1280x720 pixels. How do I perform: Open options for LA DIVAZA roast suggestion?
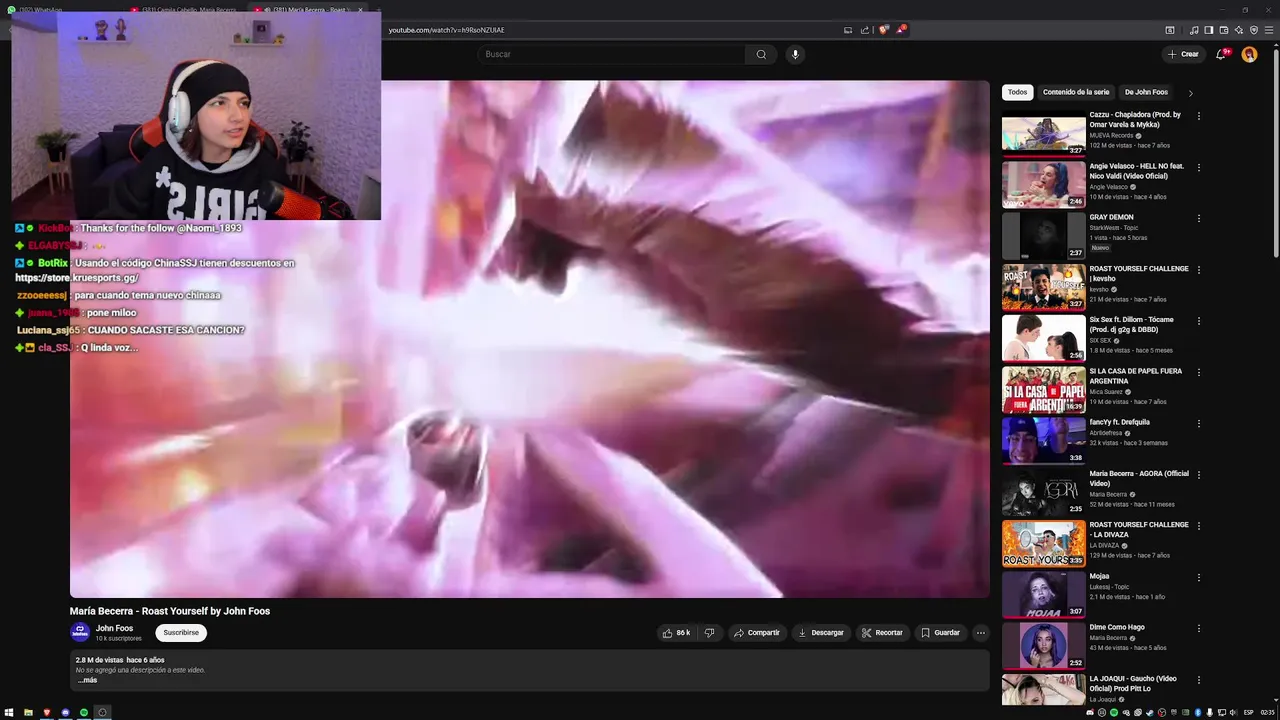coord(1198,526)
